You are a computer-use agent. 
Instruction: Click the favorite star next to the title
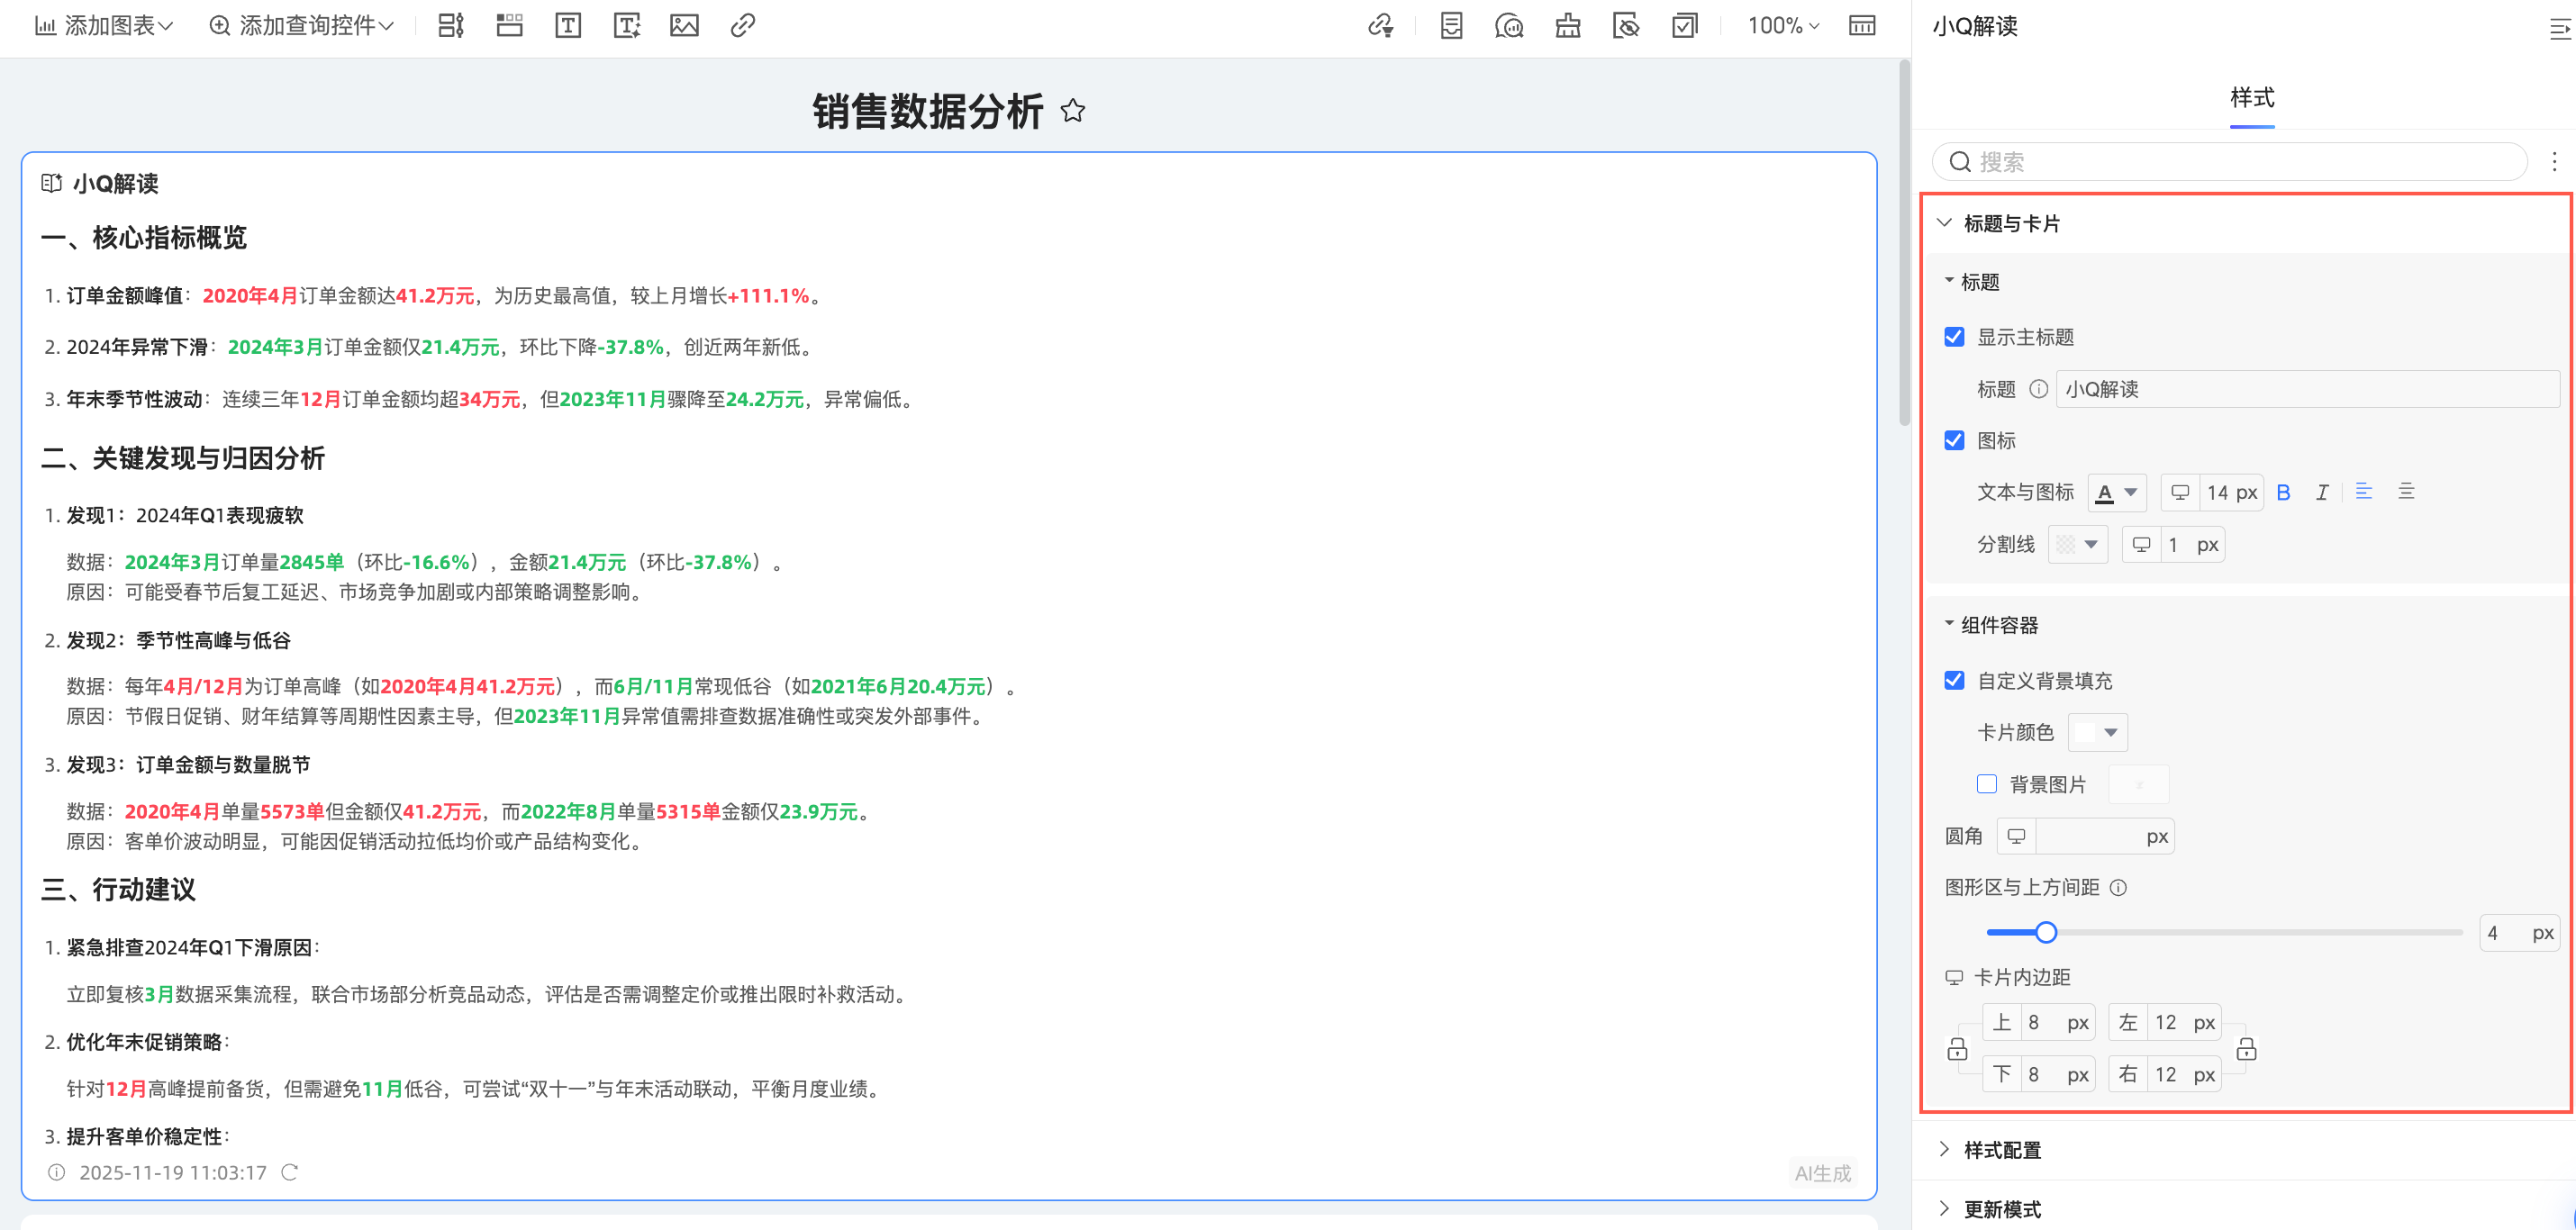pyautogui.click(x=1072, y=110)
